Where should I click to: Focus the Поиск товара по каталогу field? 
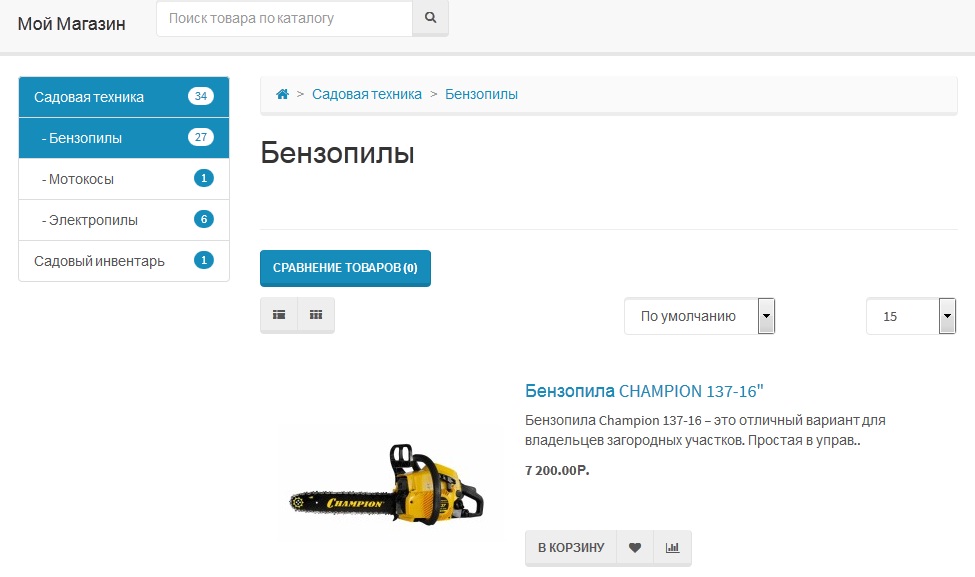(285, 19)
